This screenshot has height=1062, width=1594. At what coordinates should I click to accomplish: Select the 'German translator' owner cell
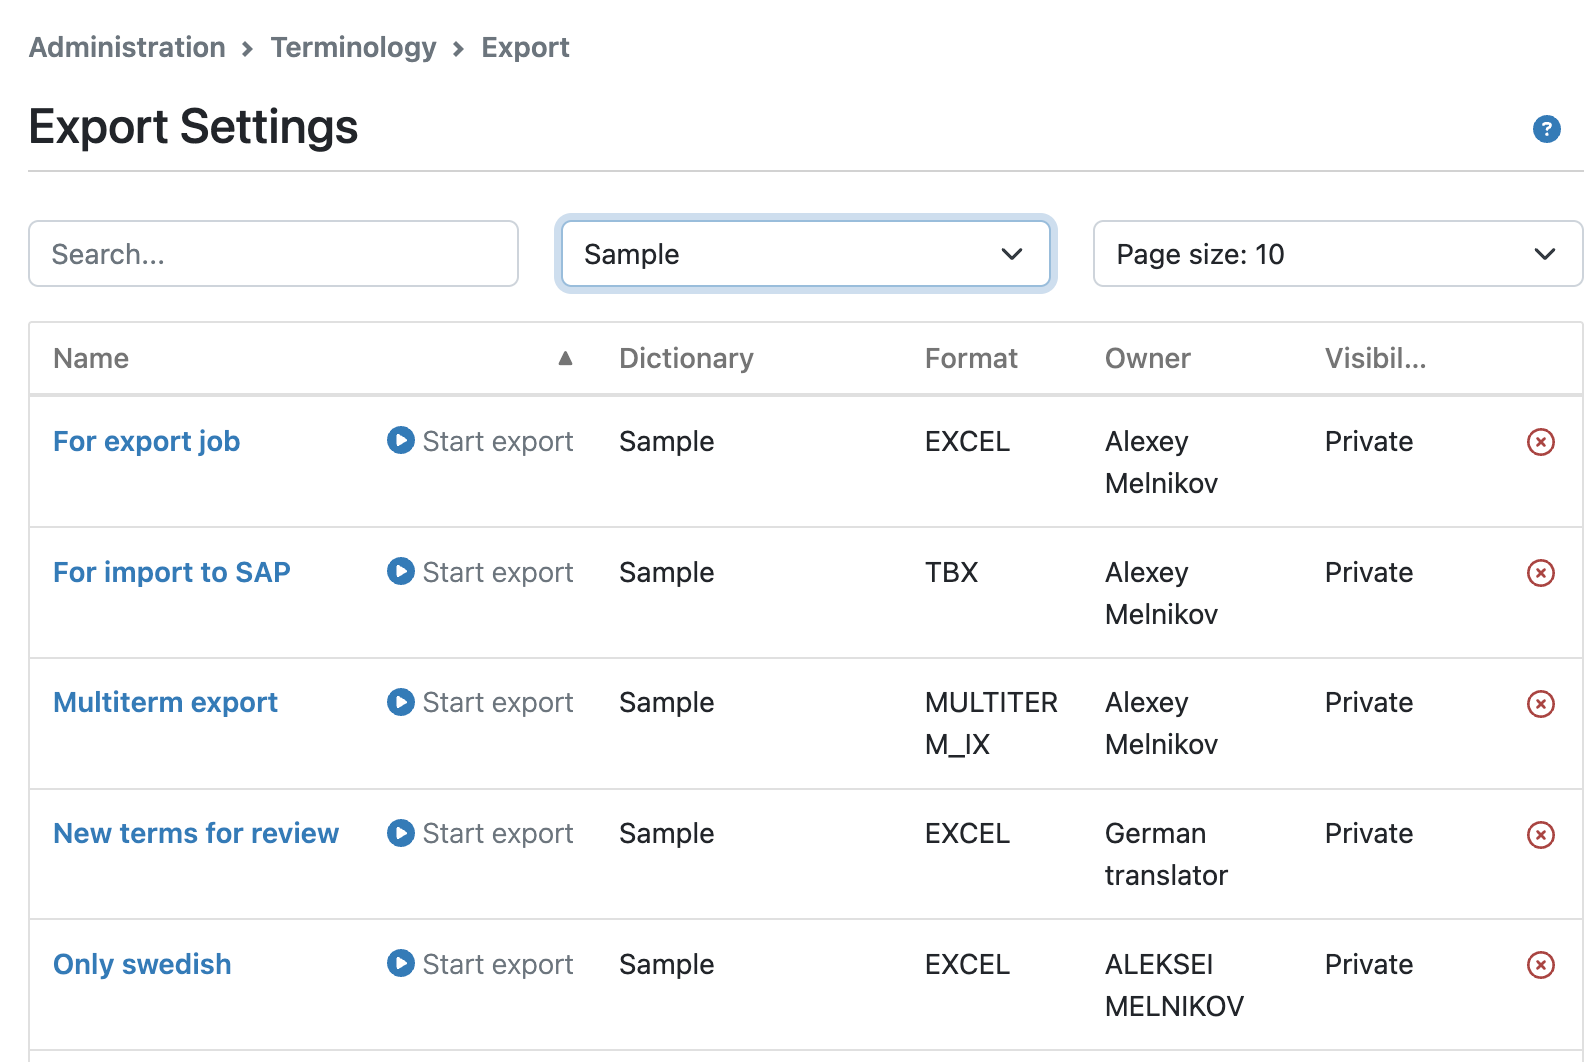click(x=1166, y=854)
